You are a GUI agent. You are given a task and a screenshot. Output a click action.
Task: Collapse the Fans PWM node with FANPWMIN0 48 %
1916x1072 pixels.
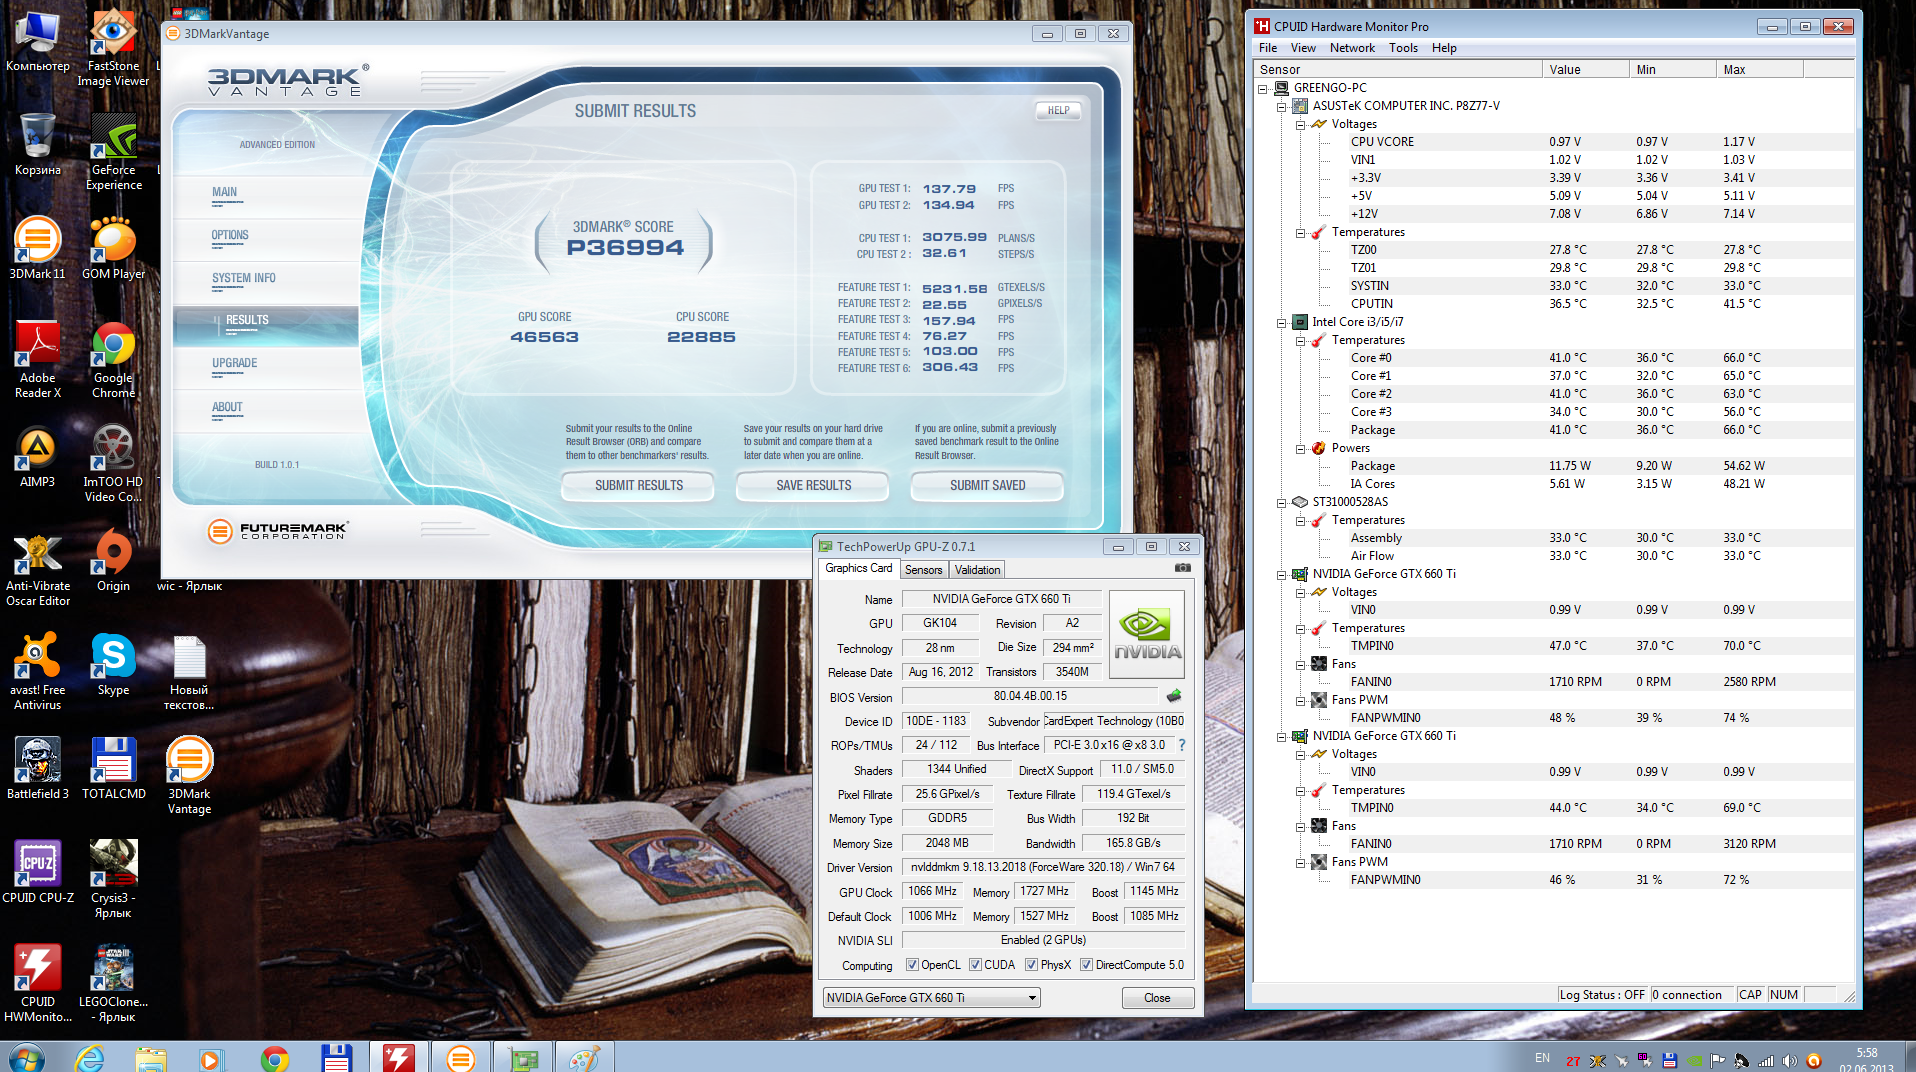point(1300,700)
